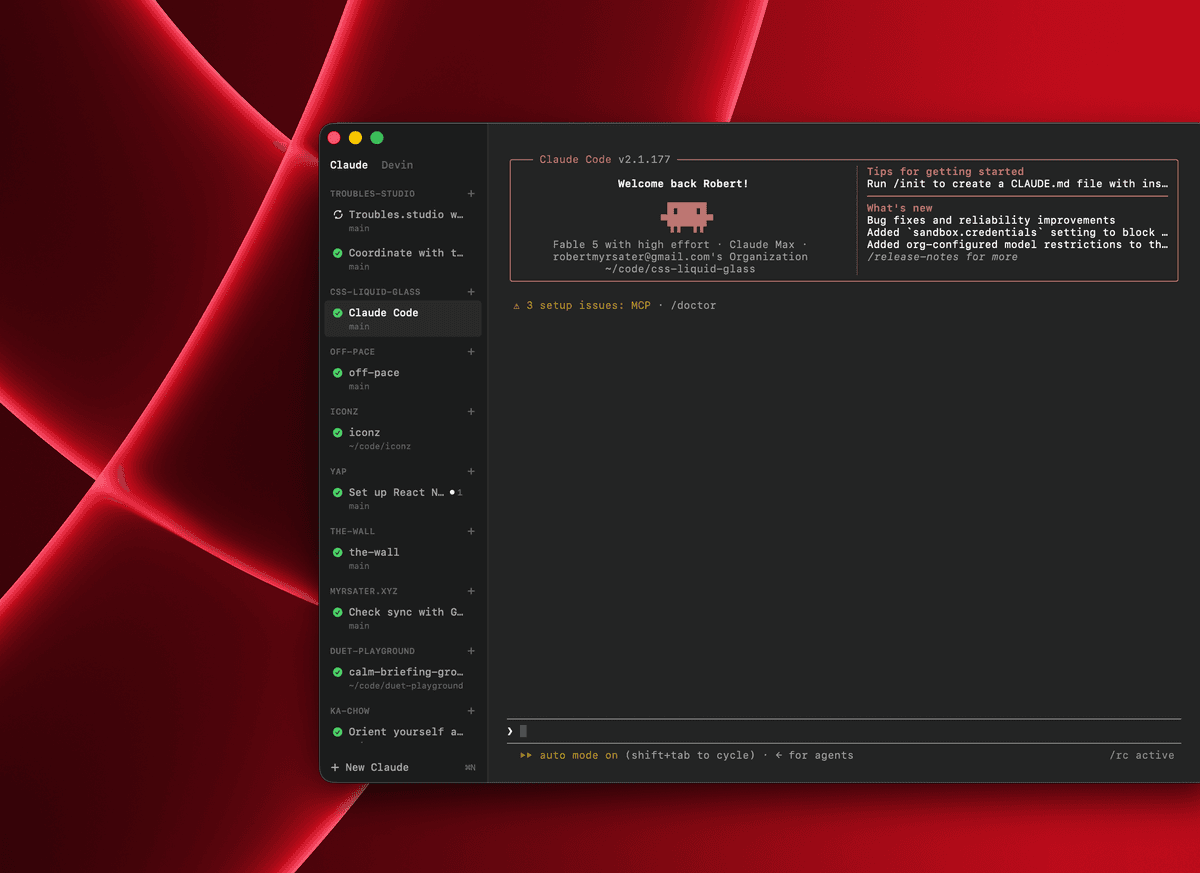
Task: Click the /doctor command text
Action: [693, 305]
